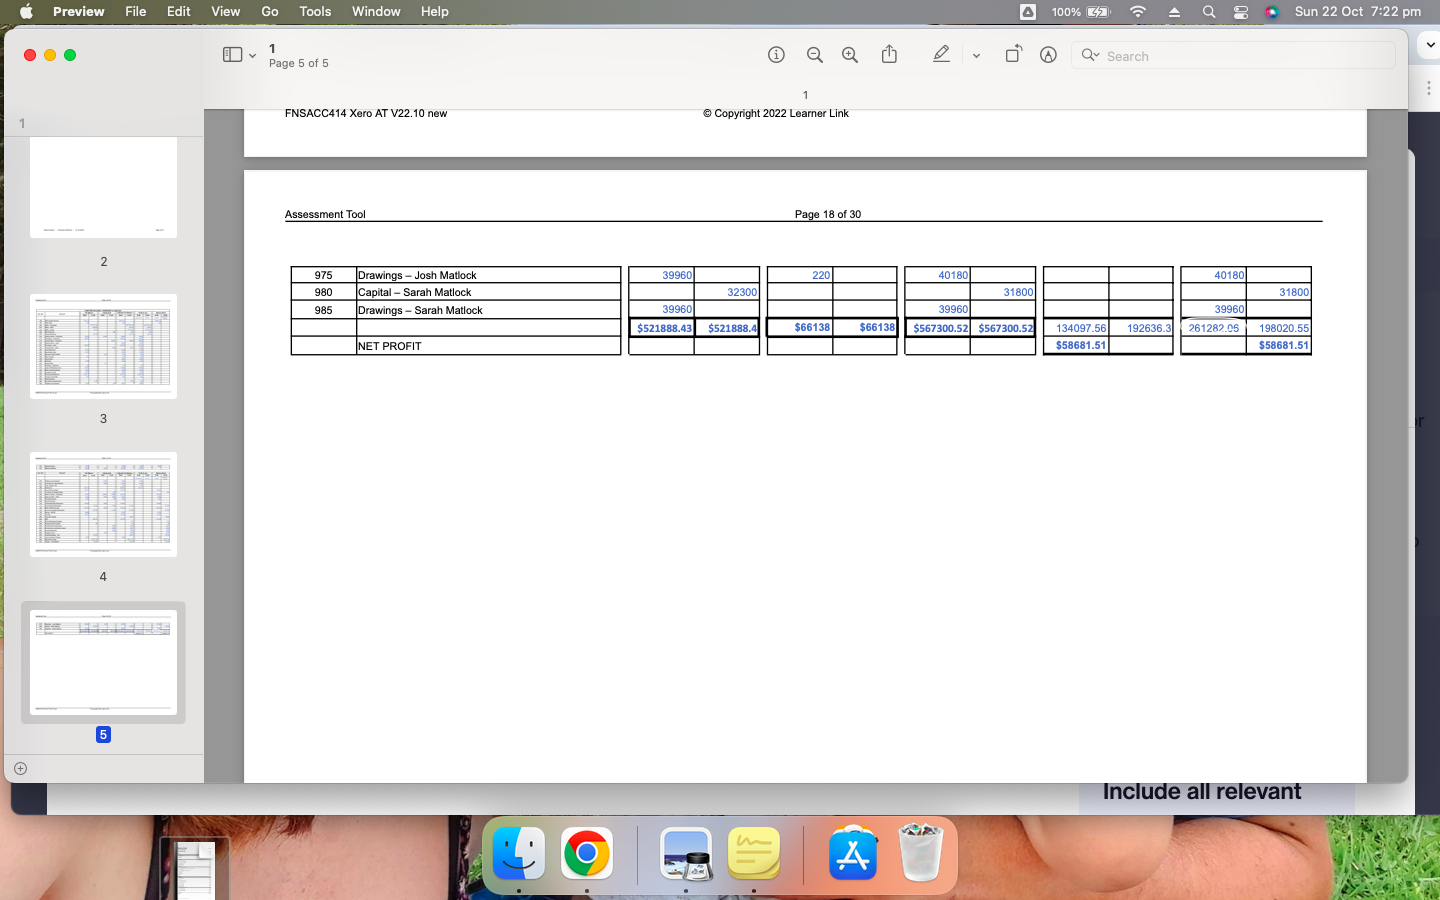
Task: Open the Go menu
Action: click(269, 12)
